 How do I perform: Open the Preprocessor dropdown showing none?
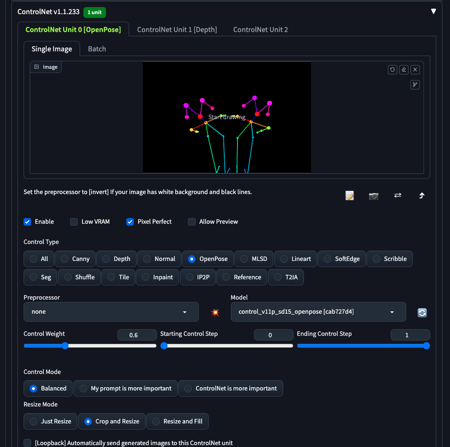[111, 312]
